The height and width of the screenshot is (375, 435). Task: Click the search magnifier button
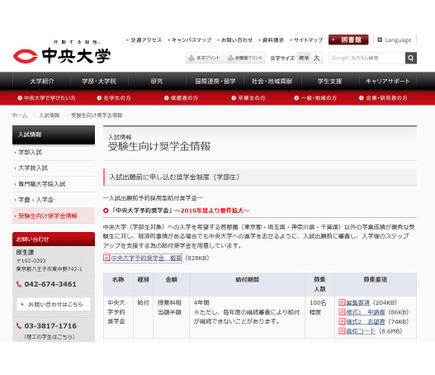point(411,58)
